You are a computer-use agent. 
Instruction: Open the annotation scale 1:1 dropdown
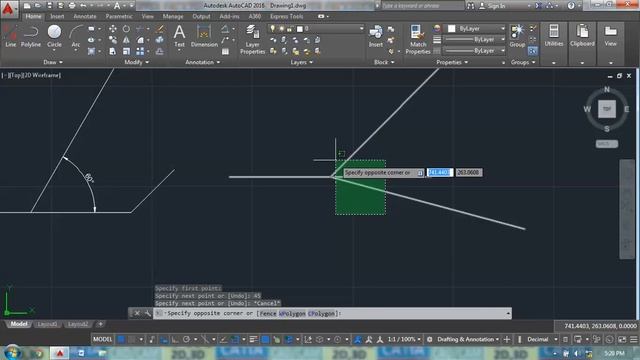pos(403,339)
